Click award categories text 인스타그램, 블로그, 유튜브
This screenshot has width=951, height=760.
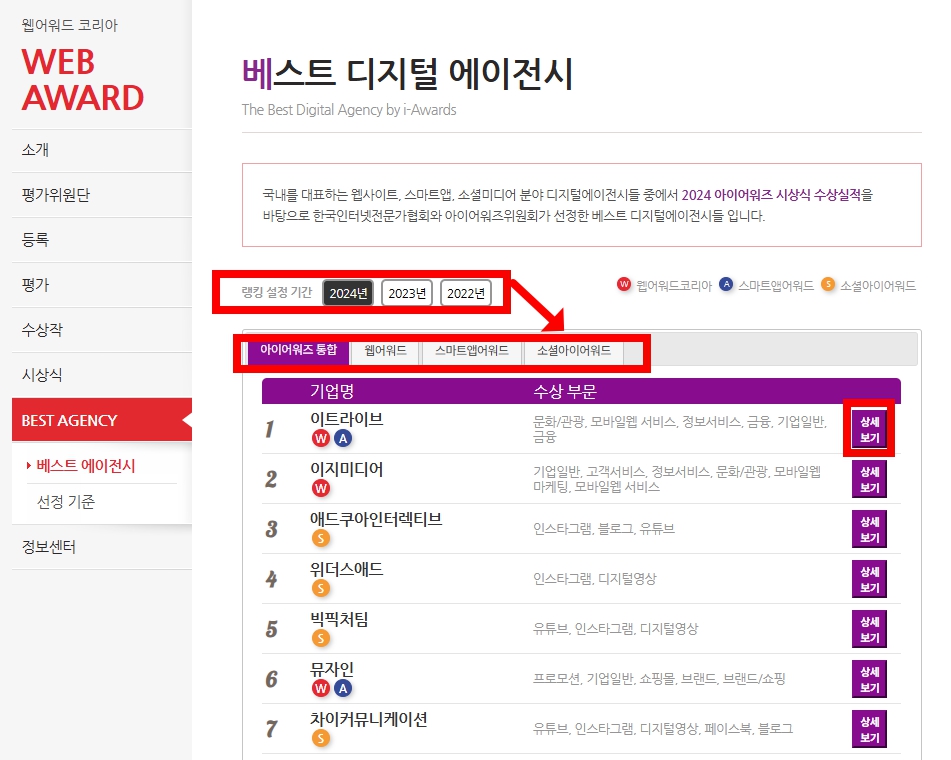(603, 529)
